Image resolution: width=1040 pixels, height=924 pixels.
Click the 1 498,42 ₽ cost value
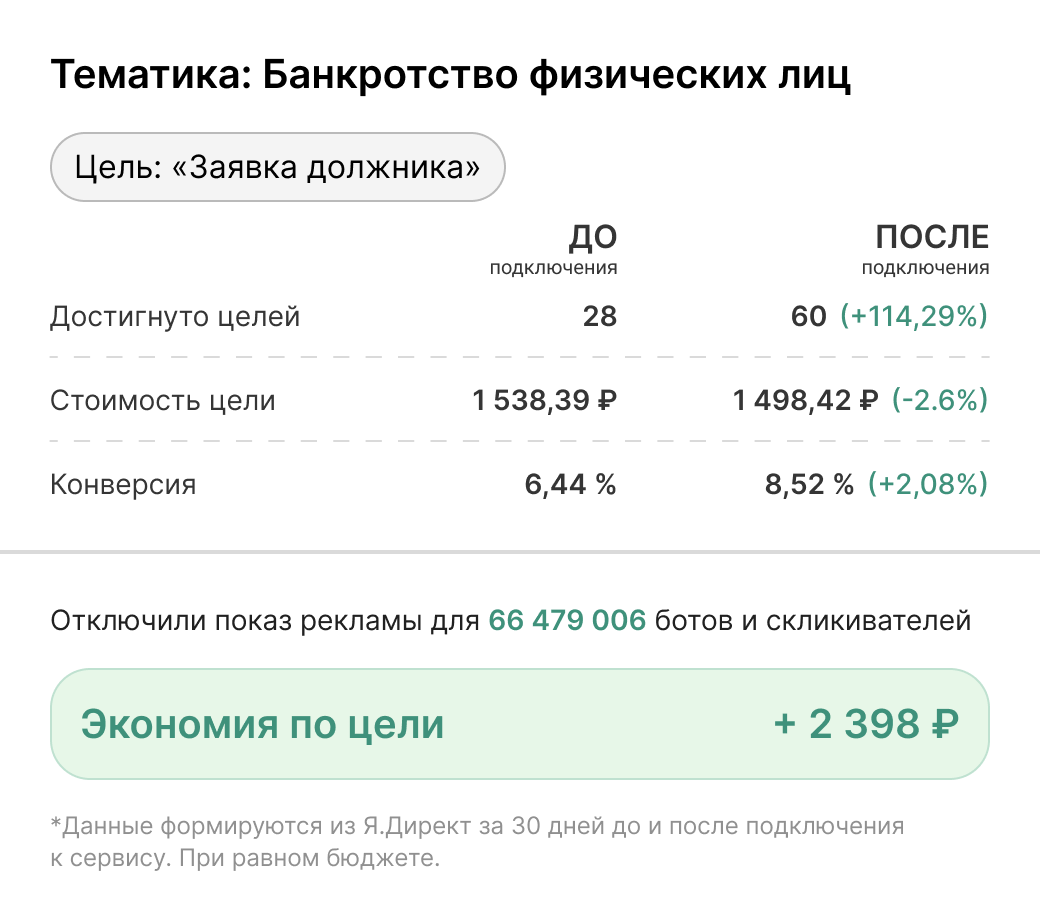point(805,401)
